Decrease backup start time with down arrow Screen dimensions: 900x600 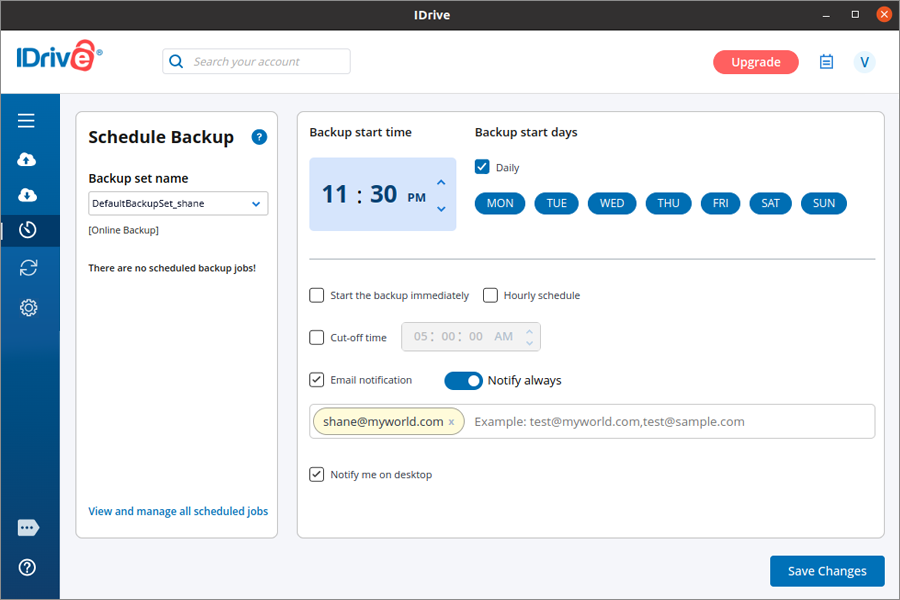441,208
